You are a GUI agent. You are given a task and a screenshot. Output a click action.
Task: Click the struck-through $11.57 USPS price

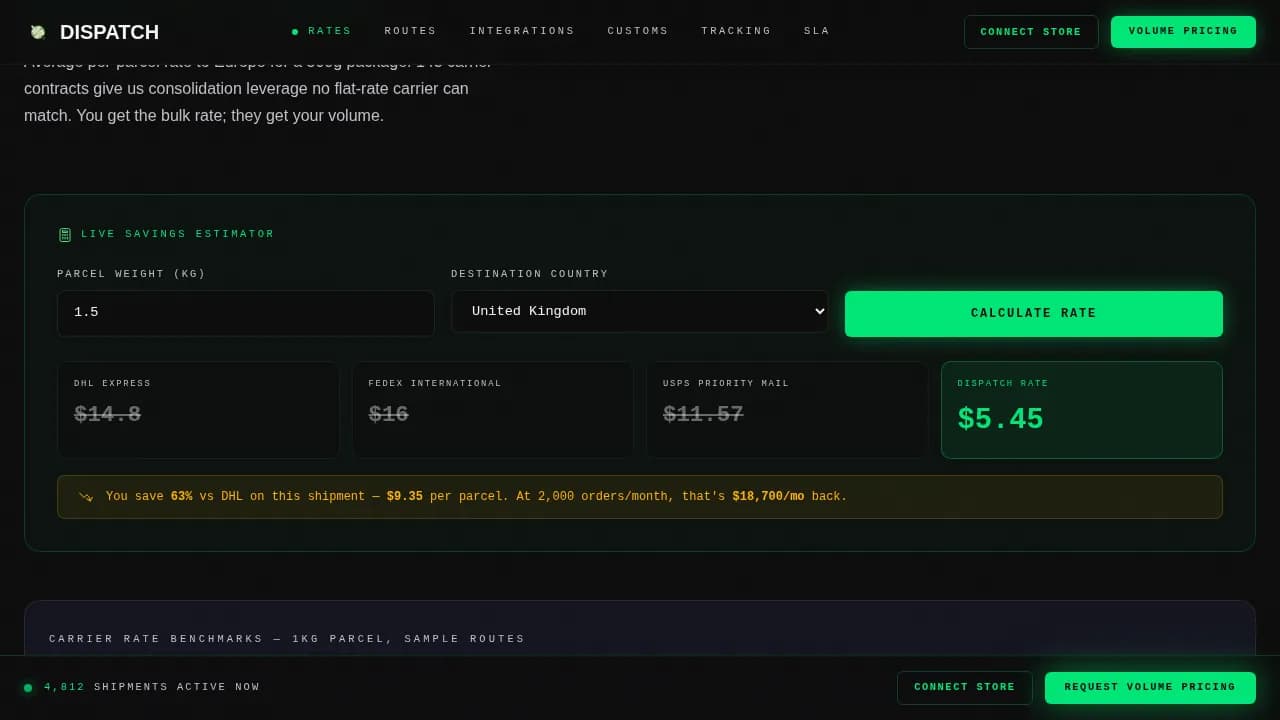[x=703, y=414]
